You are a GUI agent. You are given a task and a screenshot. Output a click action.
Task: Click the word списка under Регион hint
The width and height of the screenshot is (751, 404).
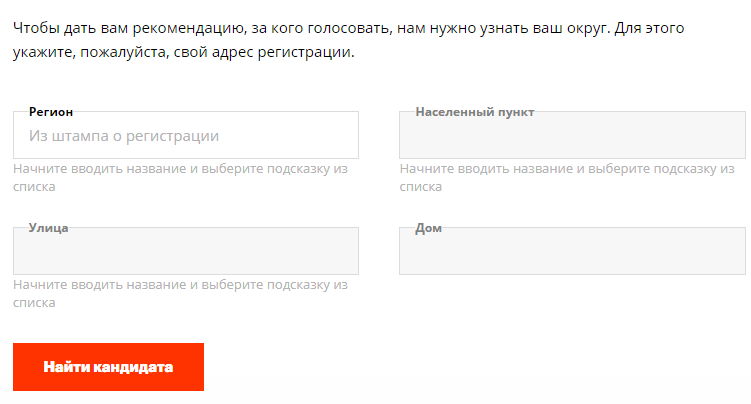click(34, 186)
